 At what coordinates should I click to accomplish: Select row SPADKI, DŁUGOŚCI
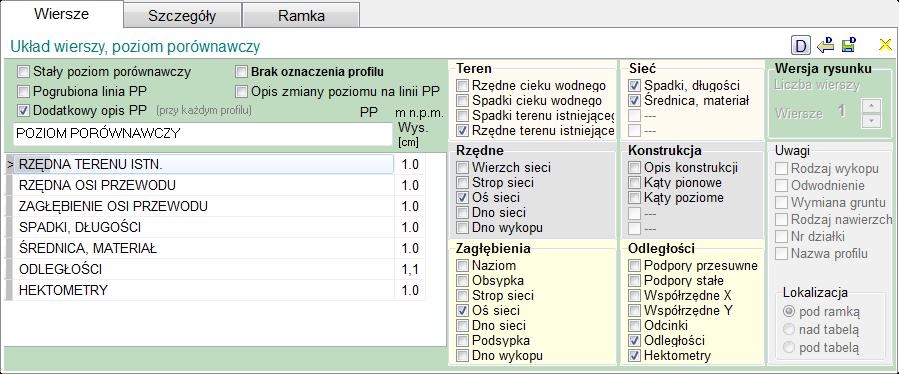pos(204,228)
